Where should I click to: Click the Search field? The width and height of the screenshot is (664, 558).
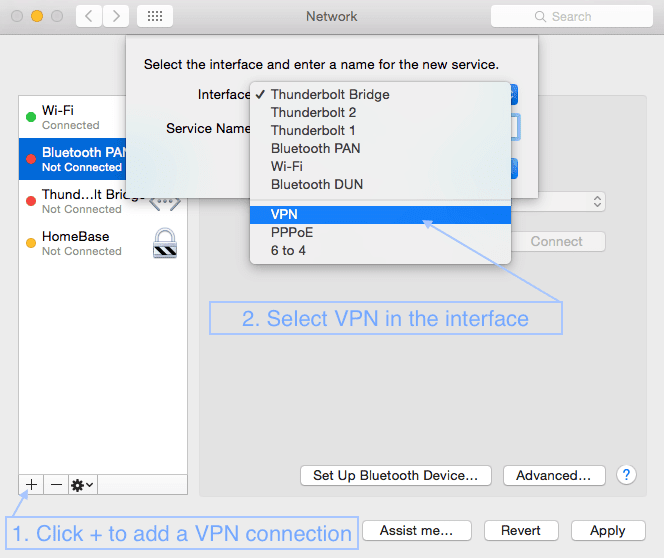(571, 16)
